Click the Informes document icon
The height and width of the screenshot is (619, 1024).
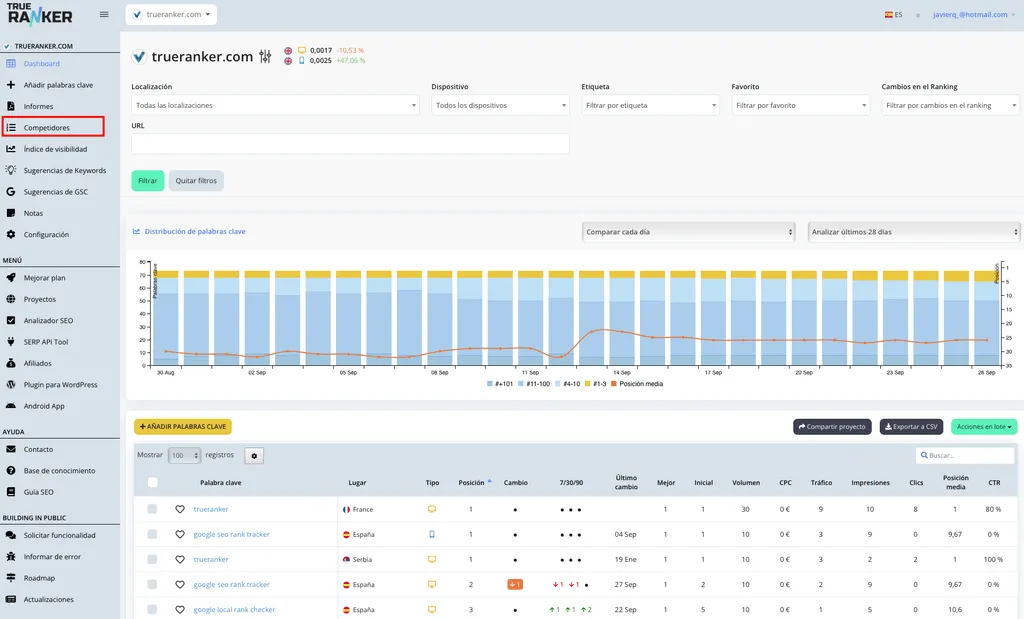tap(10, 106)
